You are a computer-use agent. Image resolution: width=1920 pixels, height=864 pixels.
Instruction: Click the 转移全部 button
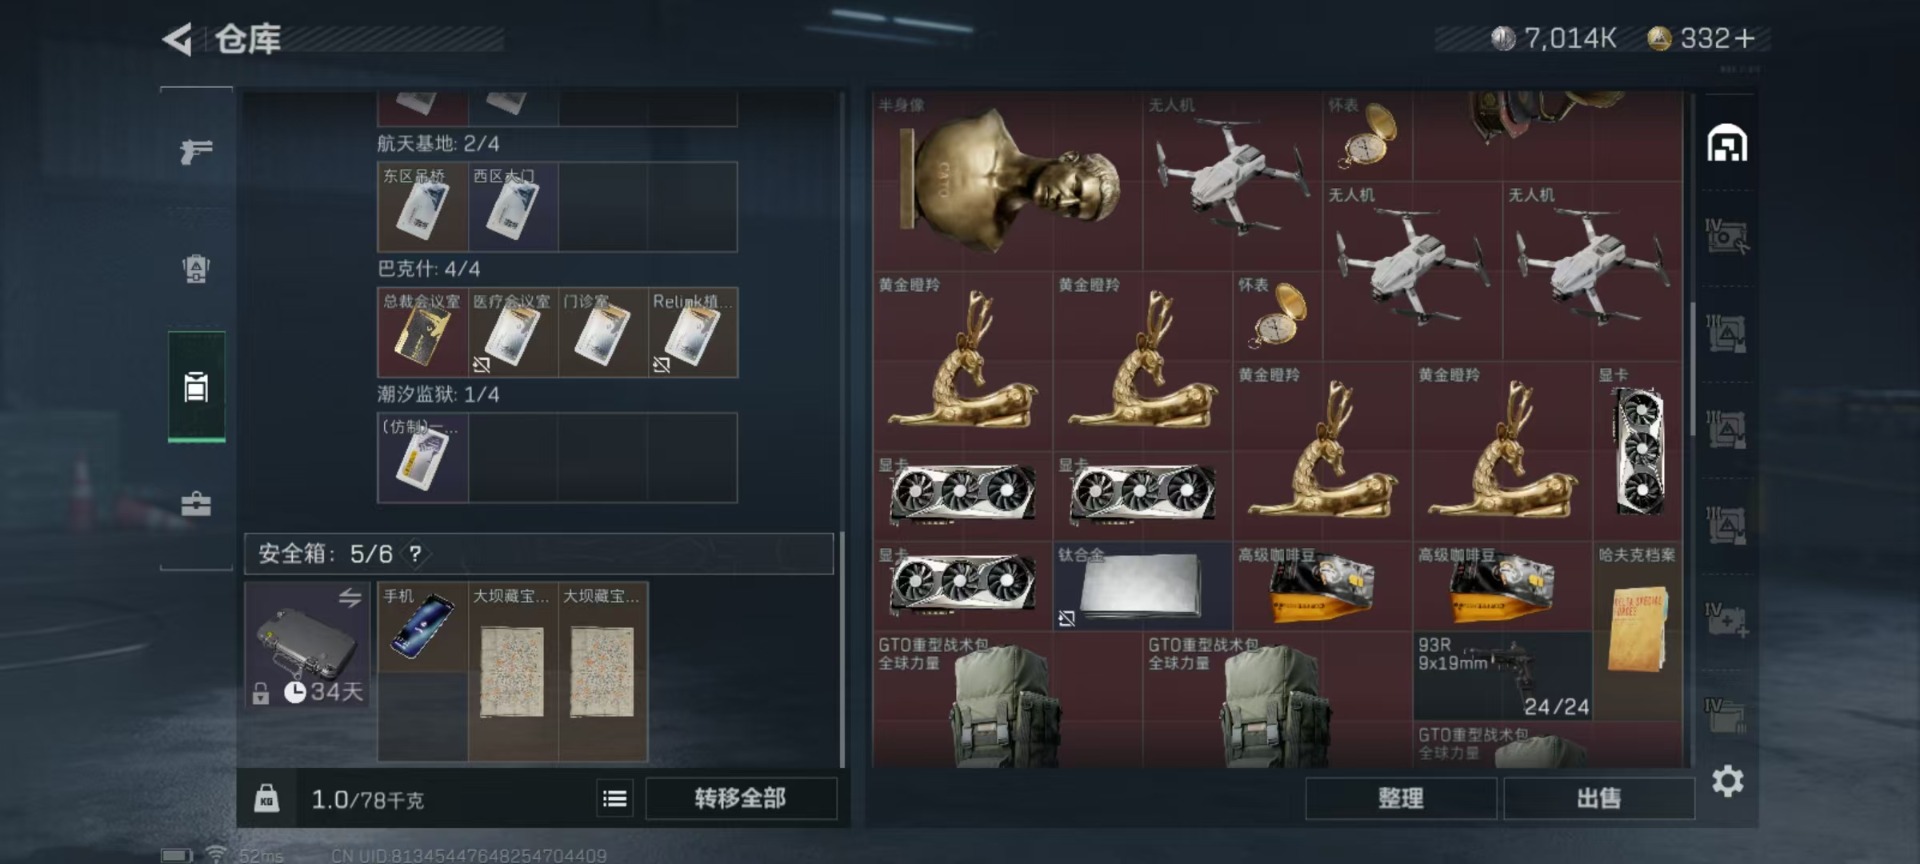(740, 798)
